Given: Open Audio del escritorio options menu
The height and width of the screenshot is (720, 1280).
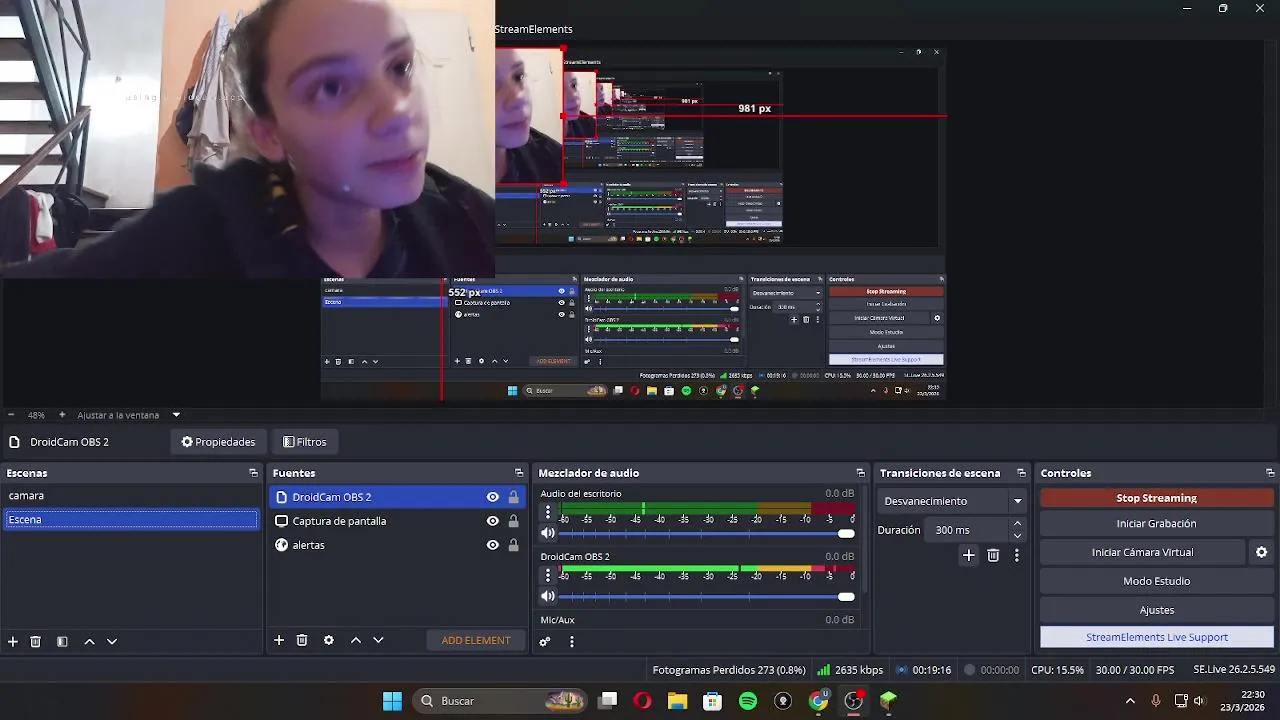Looking at the screenshot, I should coord(547,512).
